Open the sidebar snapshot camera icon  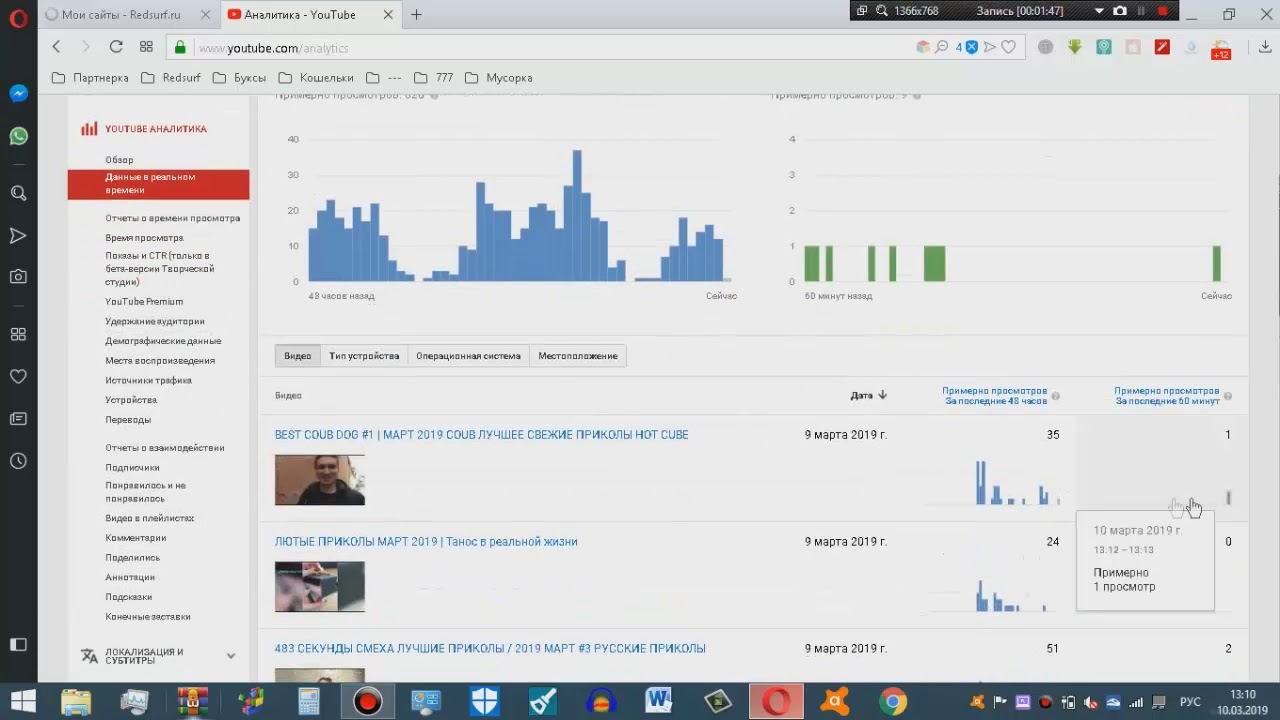pos(18,277)
